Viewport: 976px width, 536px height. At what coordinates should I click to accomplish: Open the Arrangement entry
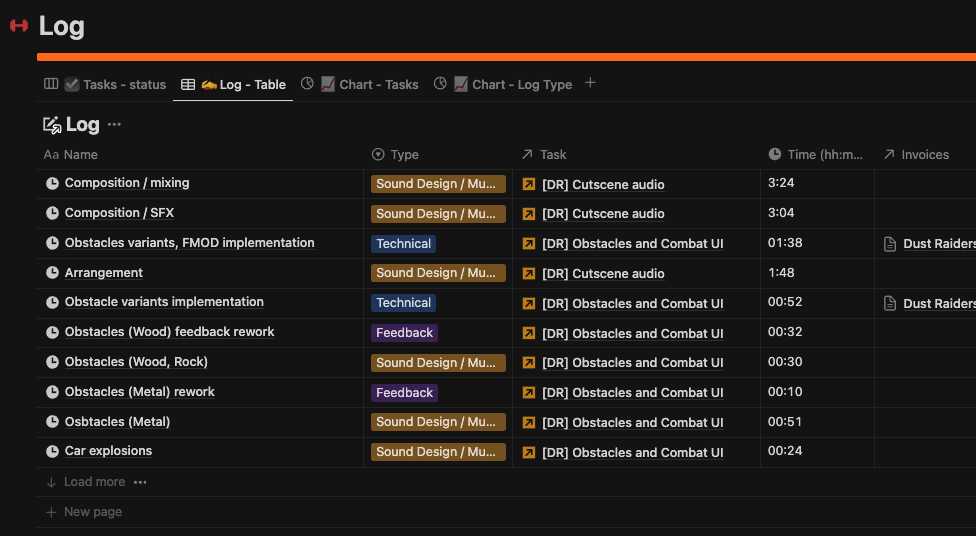coord(104,273)
